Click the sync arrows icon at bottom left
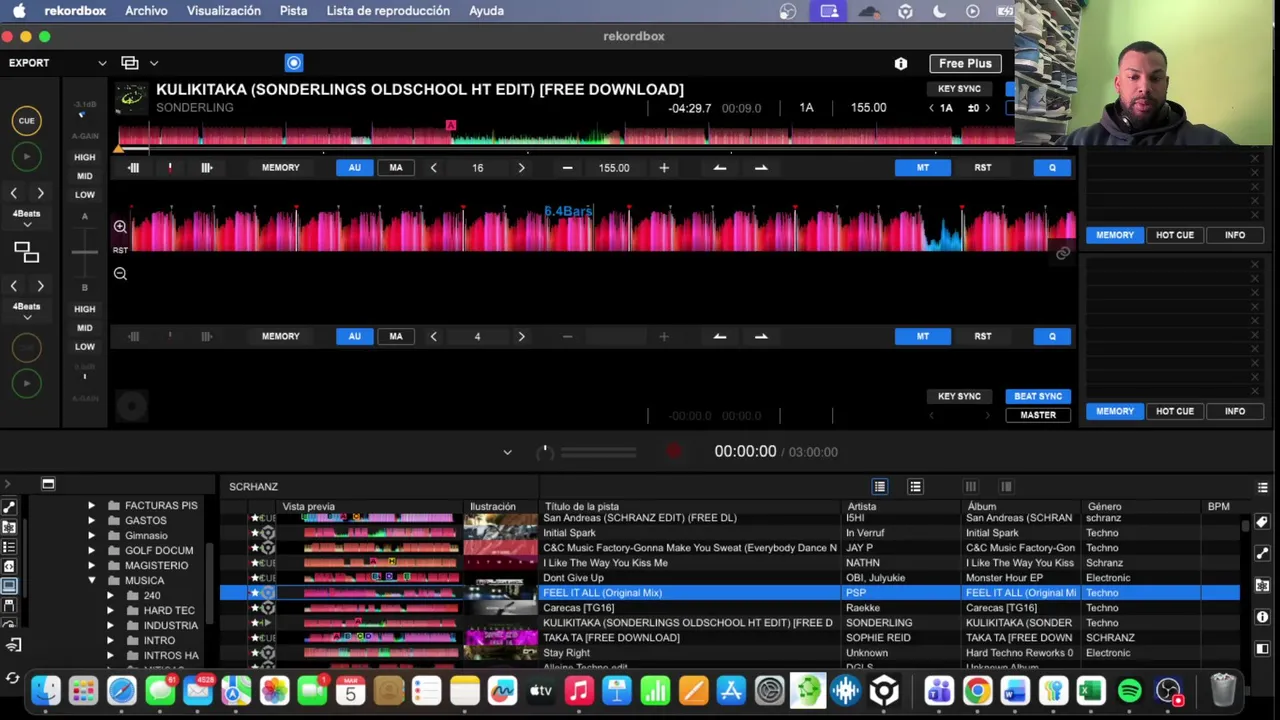 pos(12,678)
